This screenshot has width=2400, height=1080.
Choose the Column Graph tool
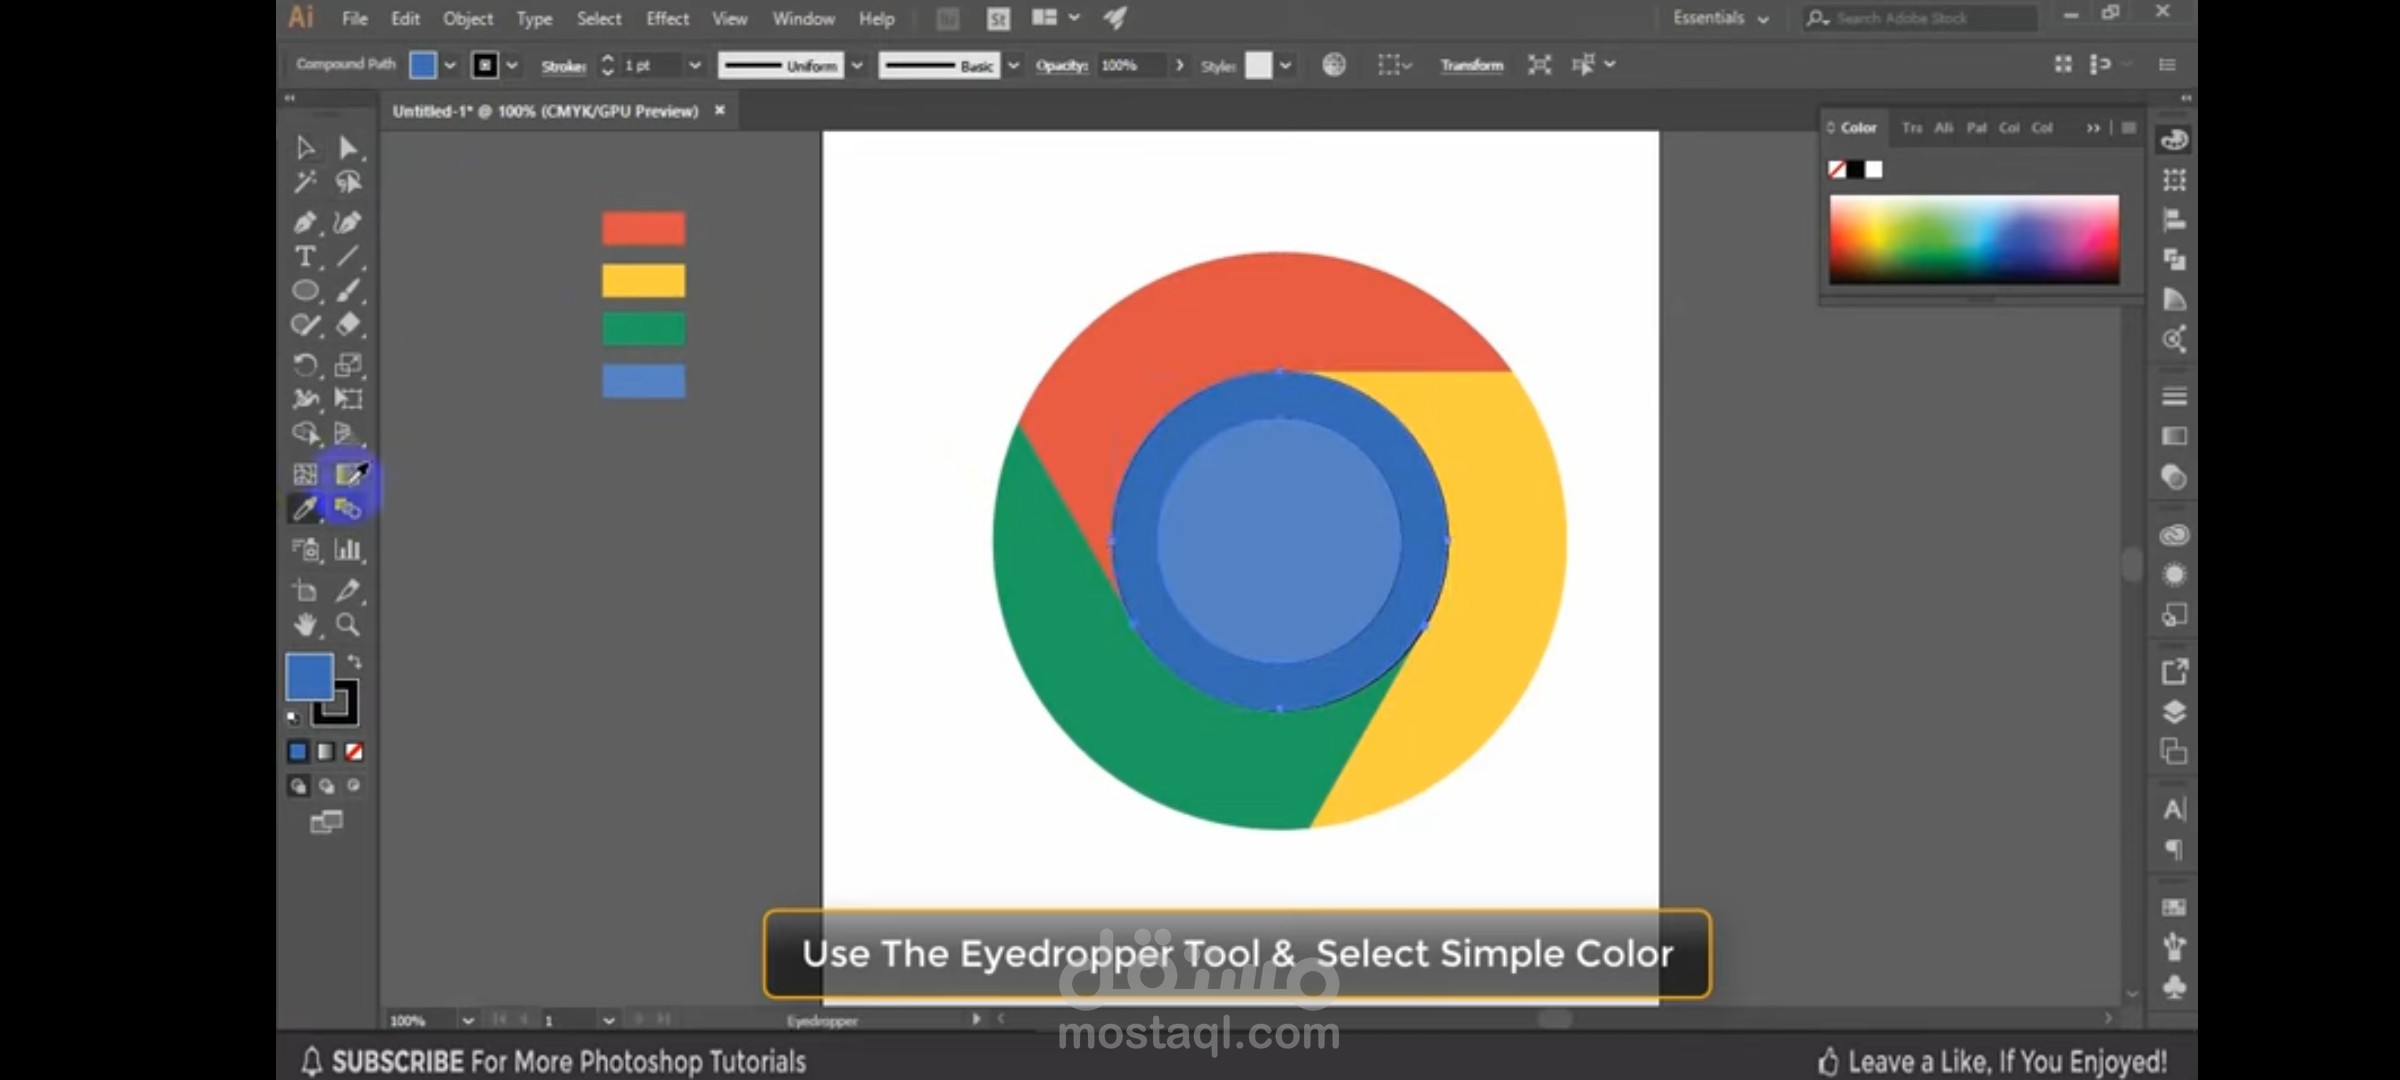[347, 549]
